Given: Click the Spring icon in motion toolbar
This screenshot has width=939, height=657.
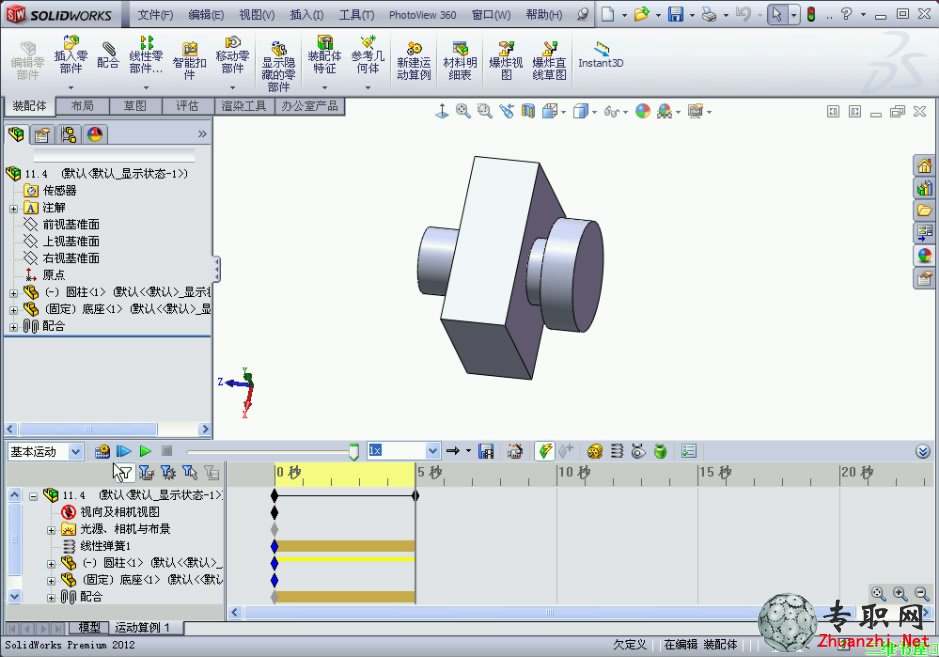Looking at the screenshot, I should (617, 451).
